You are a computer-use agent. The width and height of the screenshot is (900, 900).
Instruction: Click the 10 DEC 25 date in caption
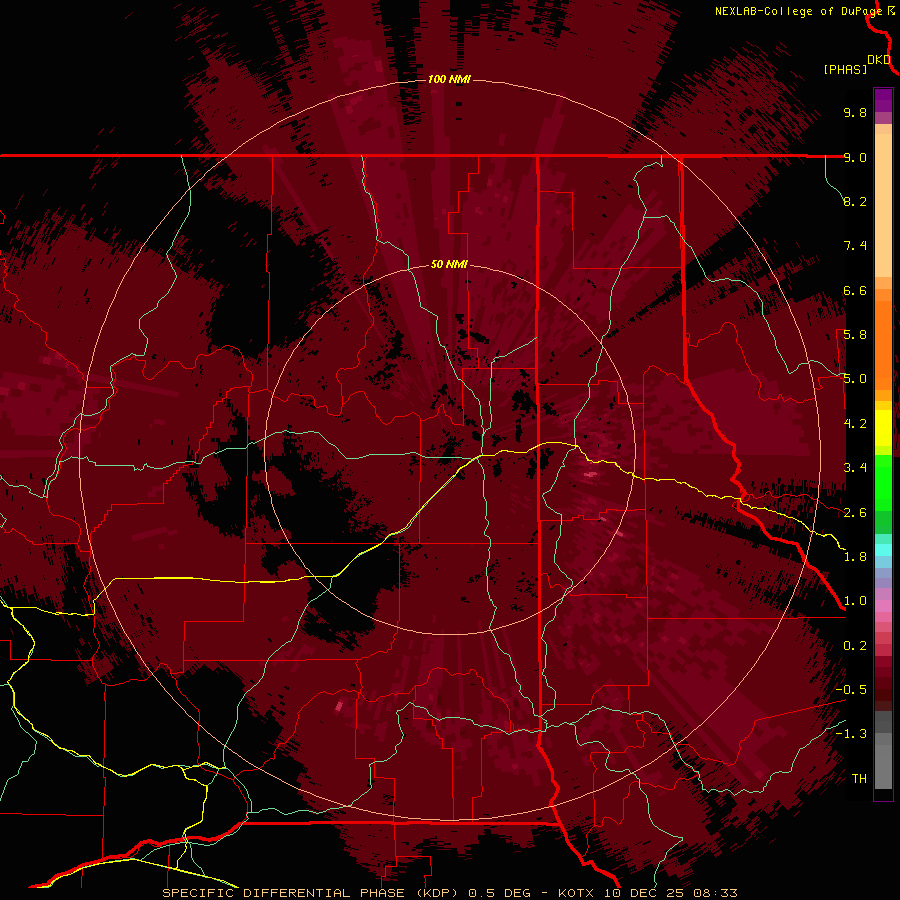(x=645, y=893)
